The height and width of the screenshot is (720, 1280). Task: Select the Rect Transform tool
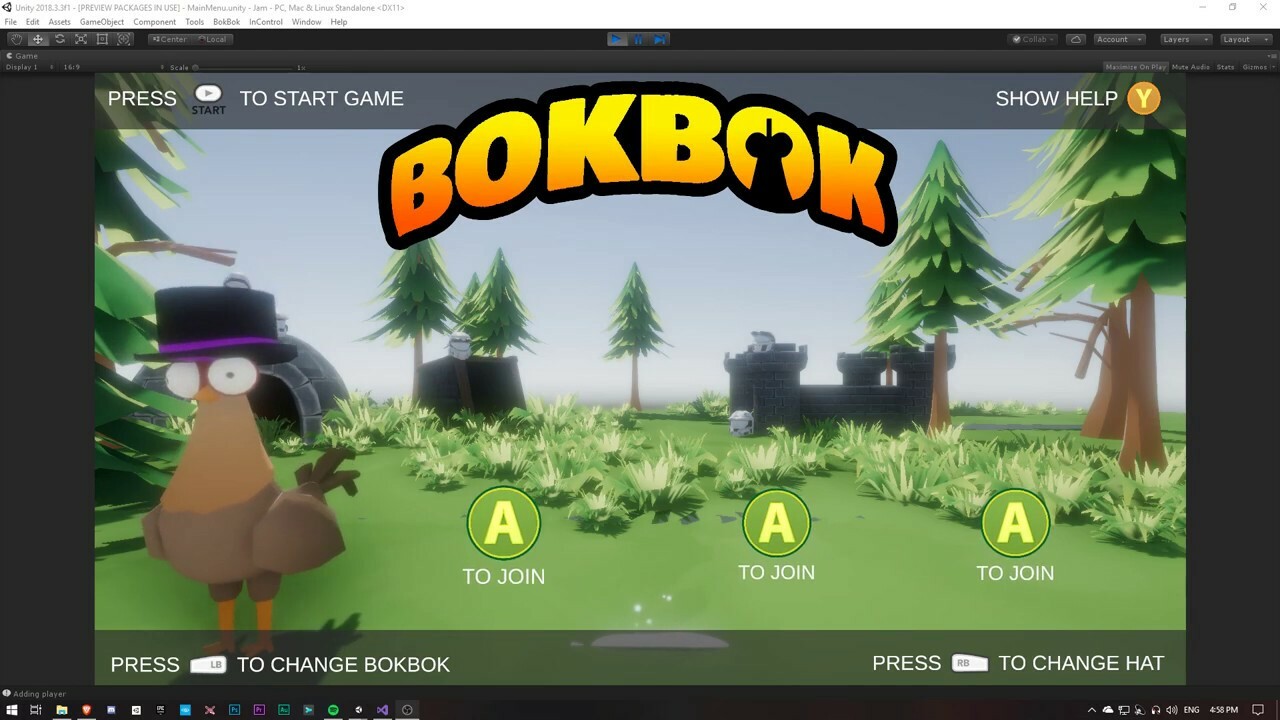coord(102,39)
